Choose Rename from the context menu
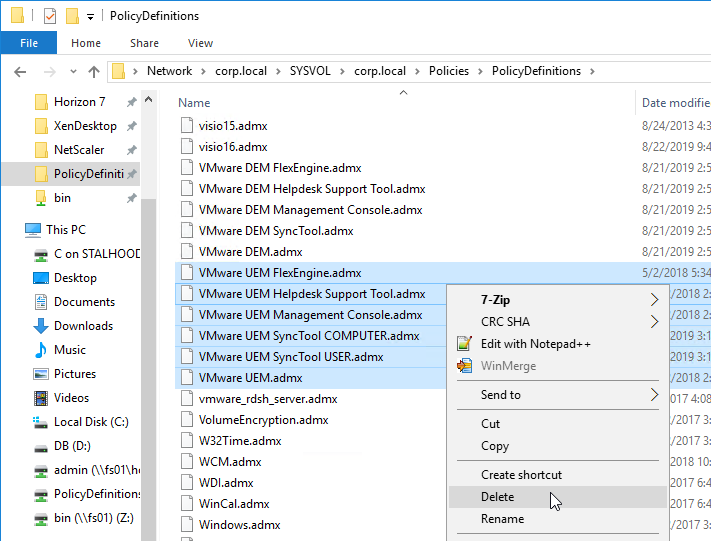 point(558,519)
